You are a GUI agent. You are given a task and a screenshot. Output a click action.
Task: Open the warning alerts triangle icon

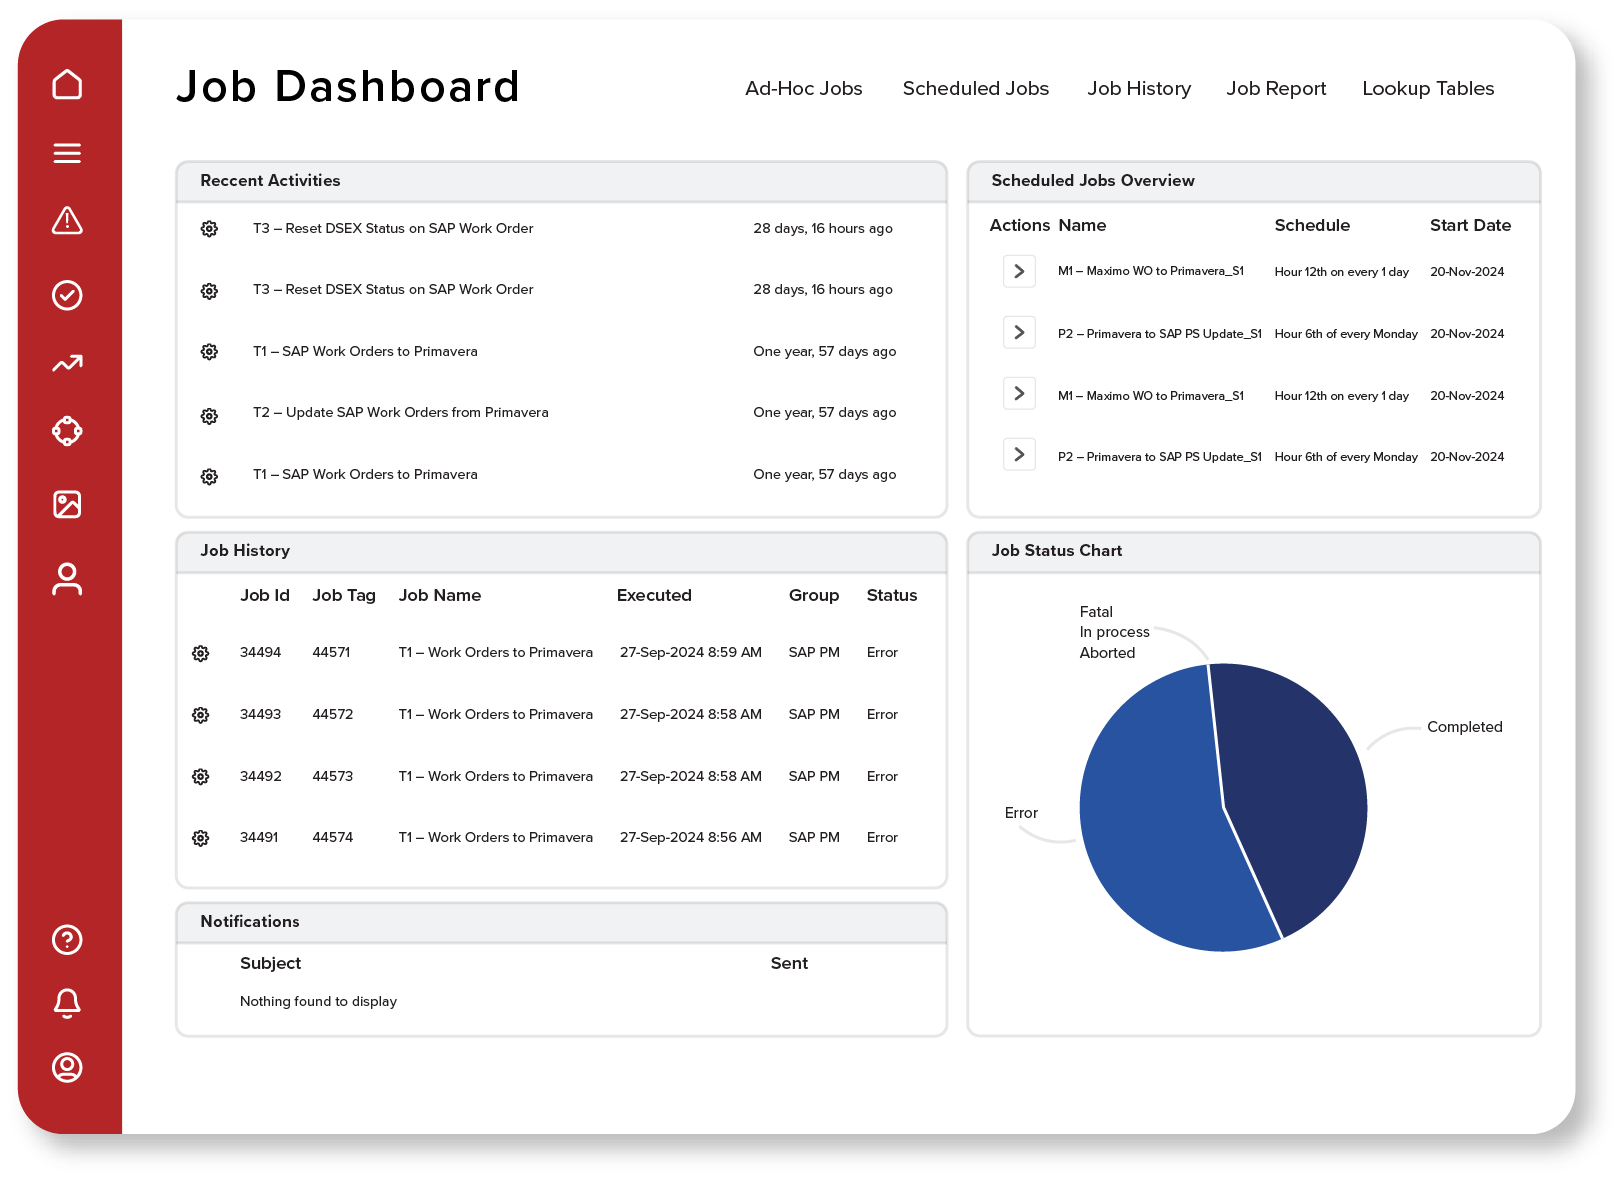(67, 221)
